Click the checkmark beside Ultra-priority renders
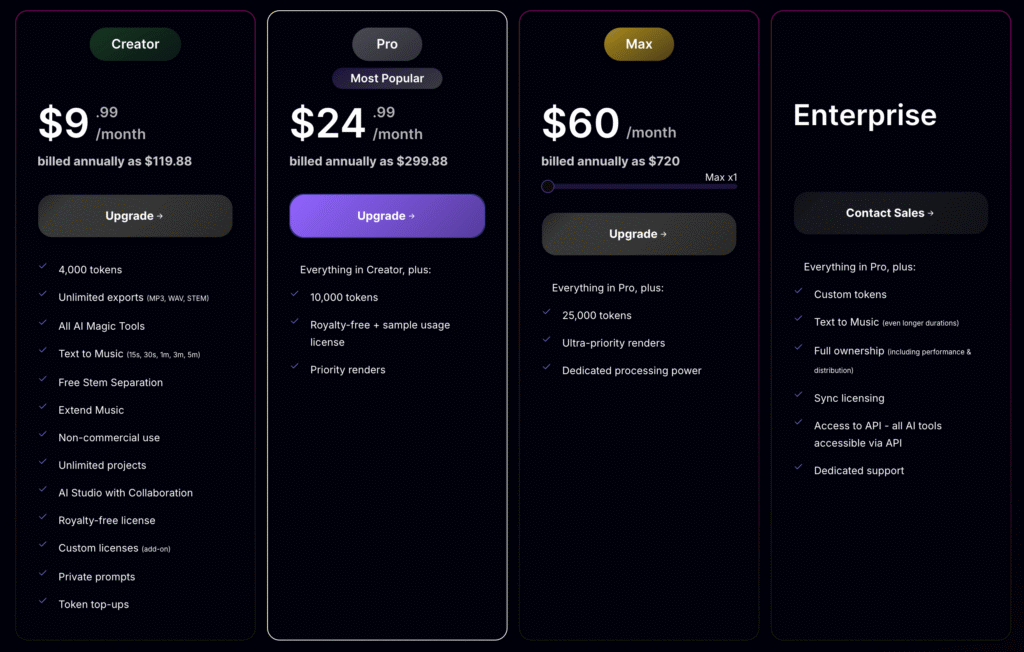 point(547,339)
